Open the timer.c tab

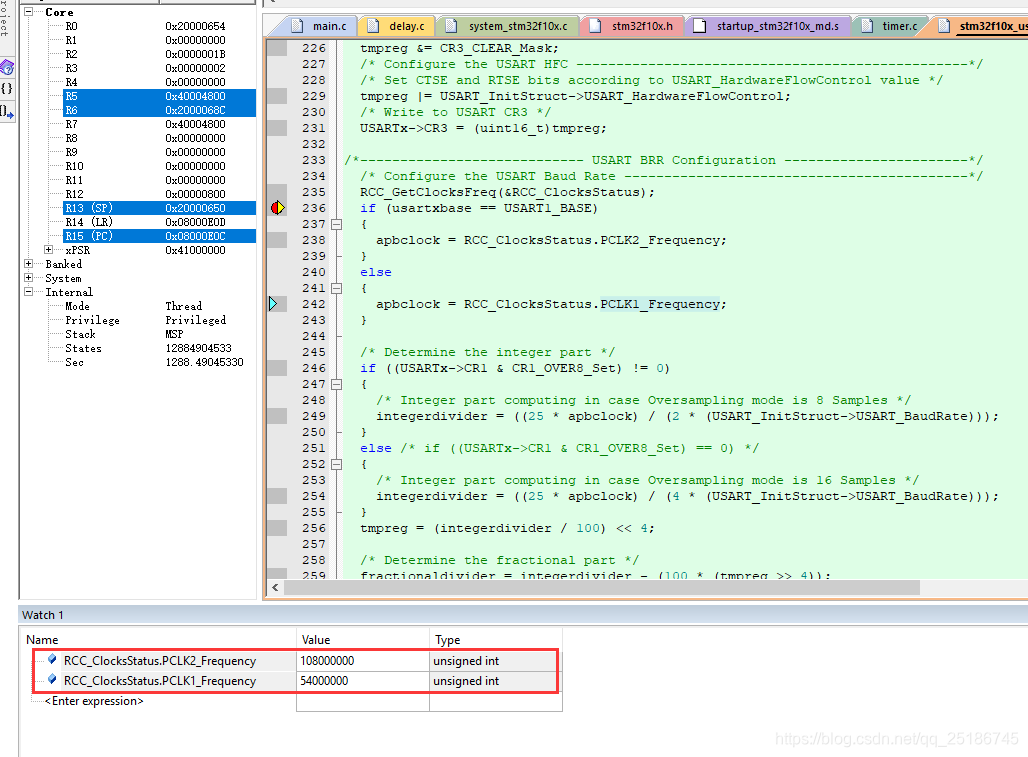point(890,26)
